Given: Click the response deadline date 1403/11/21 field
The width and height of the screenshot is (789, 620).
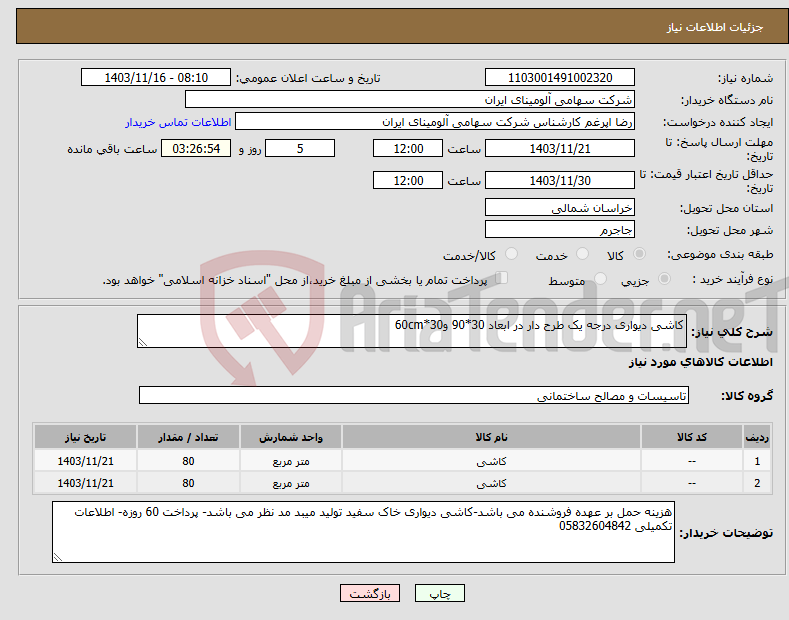Looking at the screenshot, I should (x=560, y=148).
